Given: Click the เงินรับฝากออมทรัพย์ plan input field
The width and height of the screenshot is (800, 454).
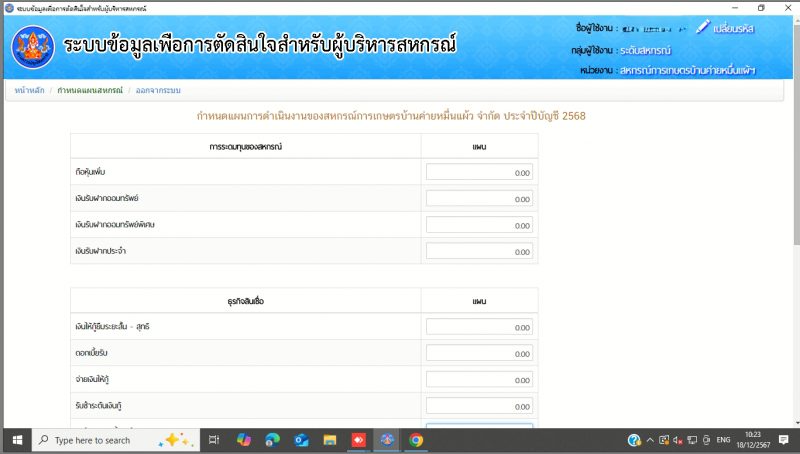Looking at the screenshot, I should [x=479, y=198].
